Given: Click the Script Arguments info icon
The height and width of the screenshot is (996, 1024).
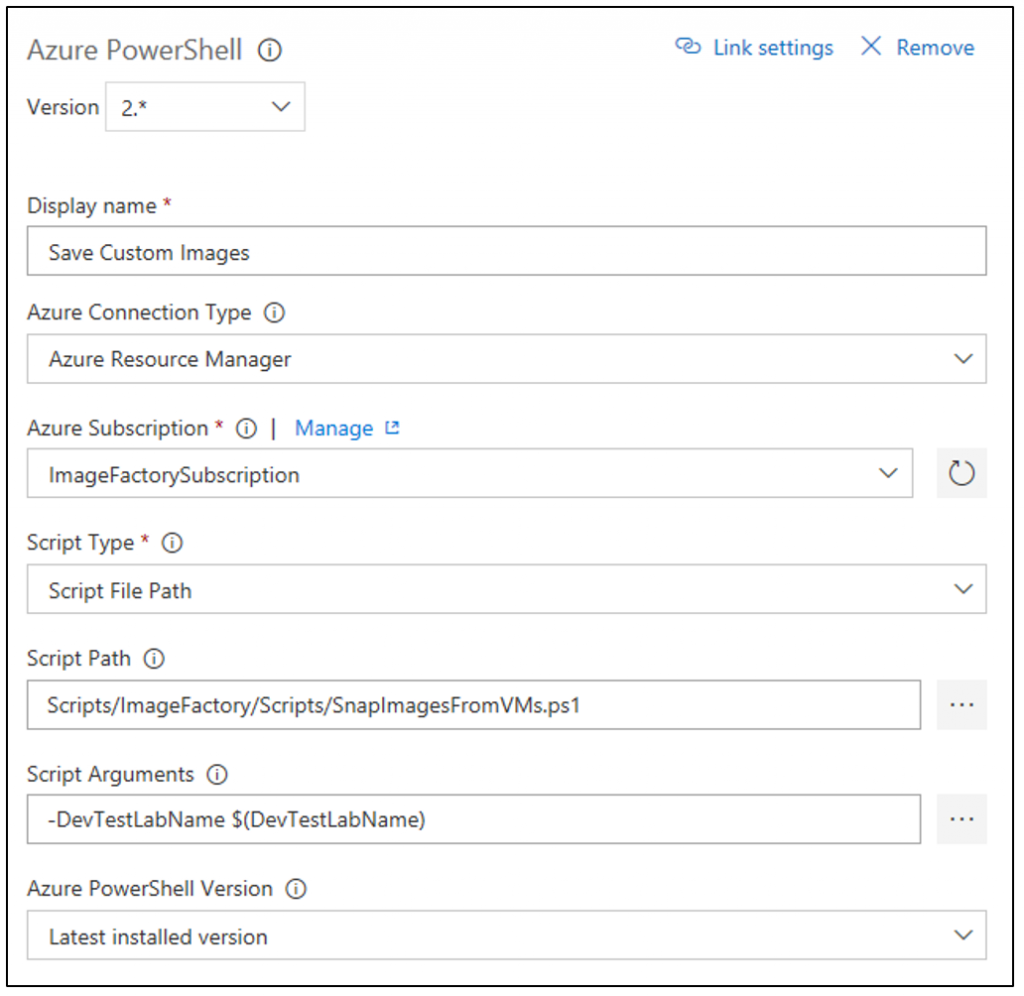Looking at the screenshot, I should point(217,775).
